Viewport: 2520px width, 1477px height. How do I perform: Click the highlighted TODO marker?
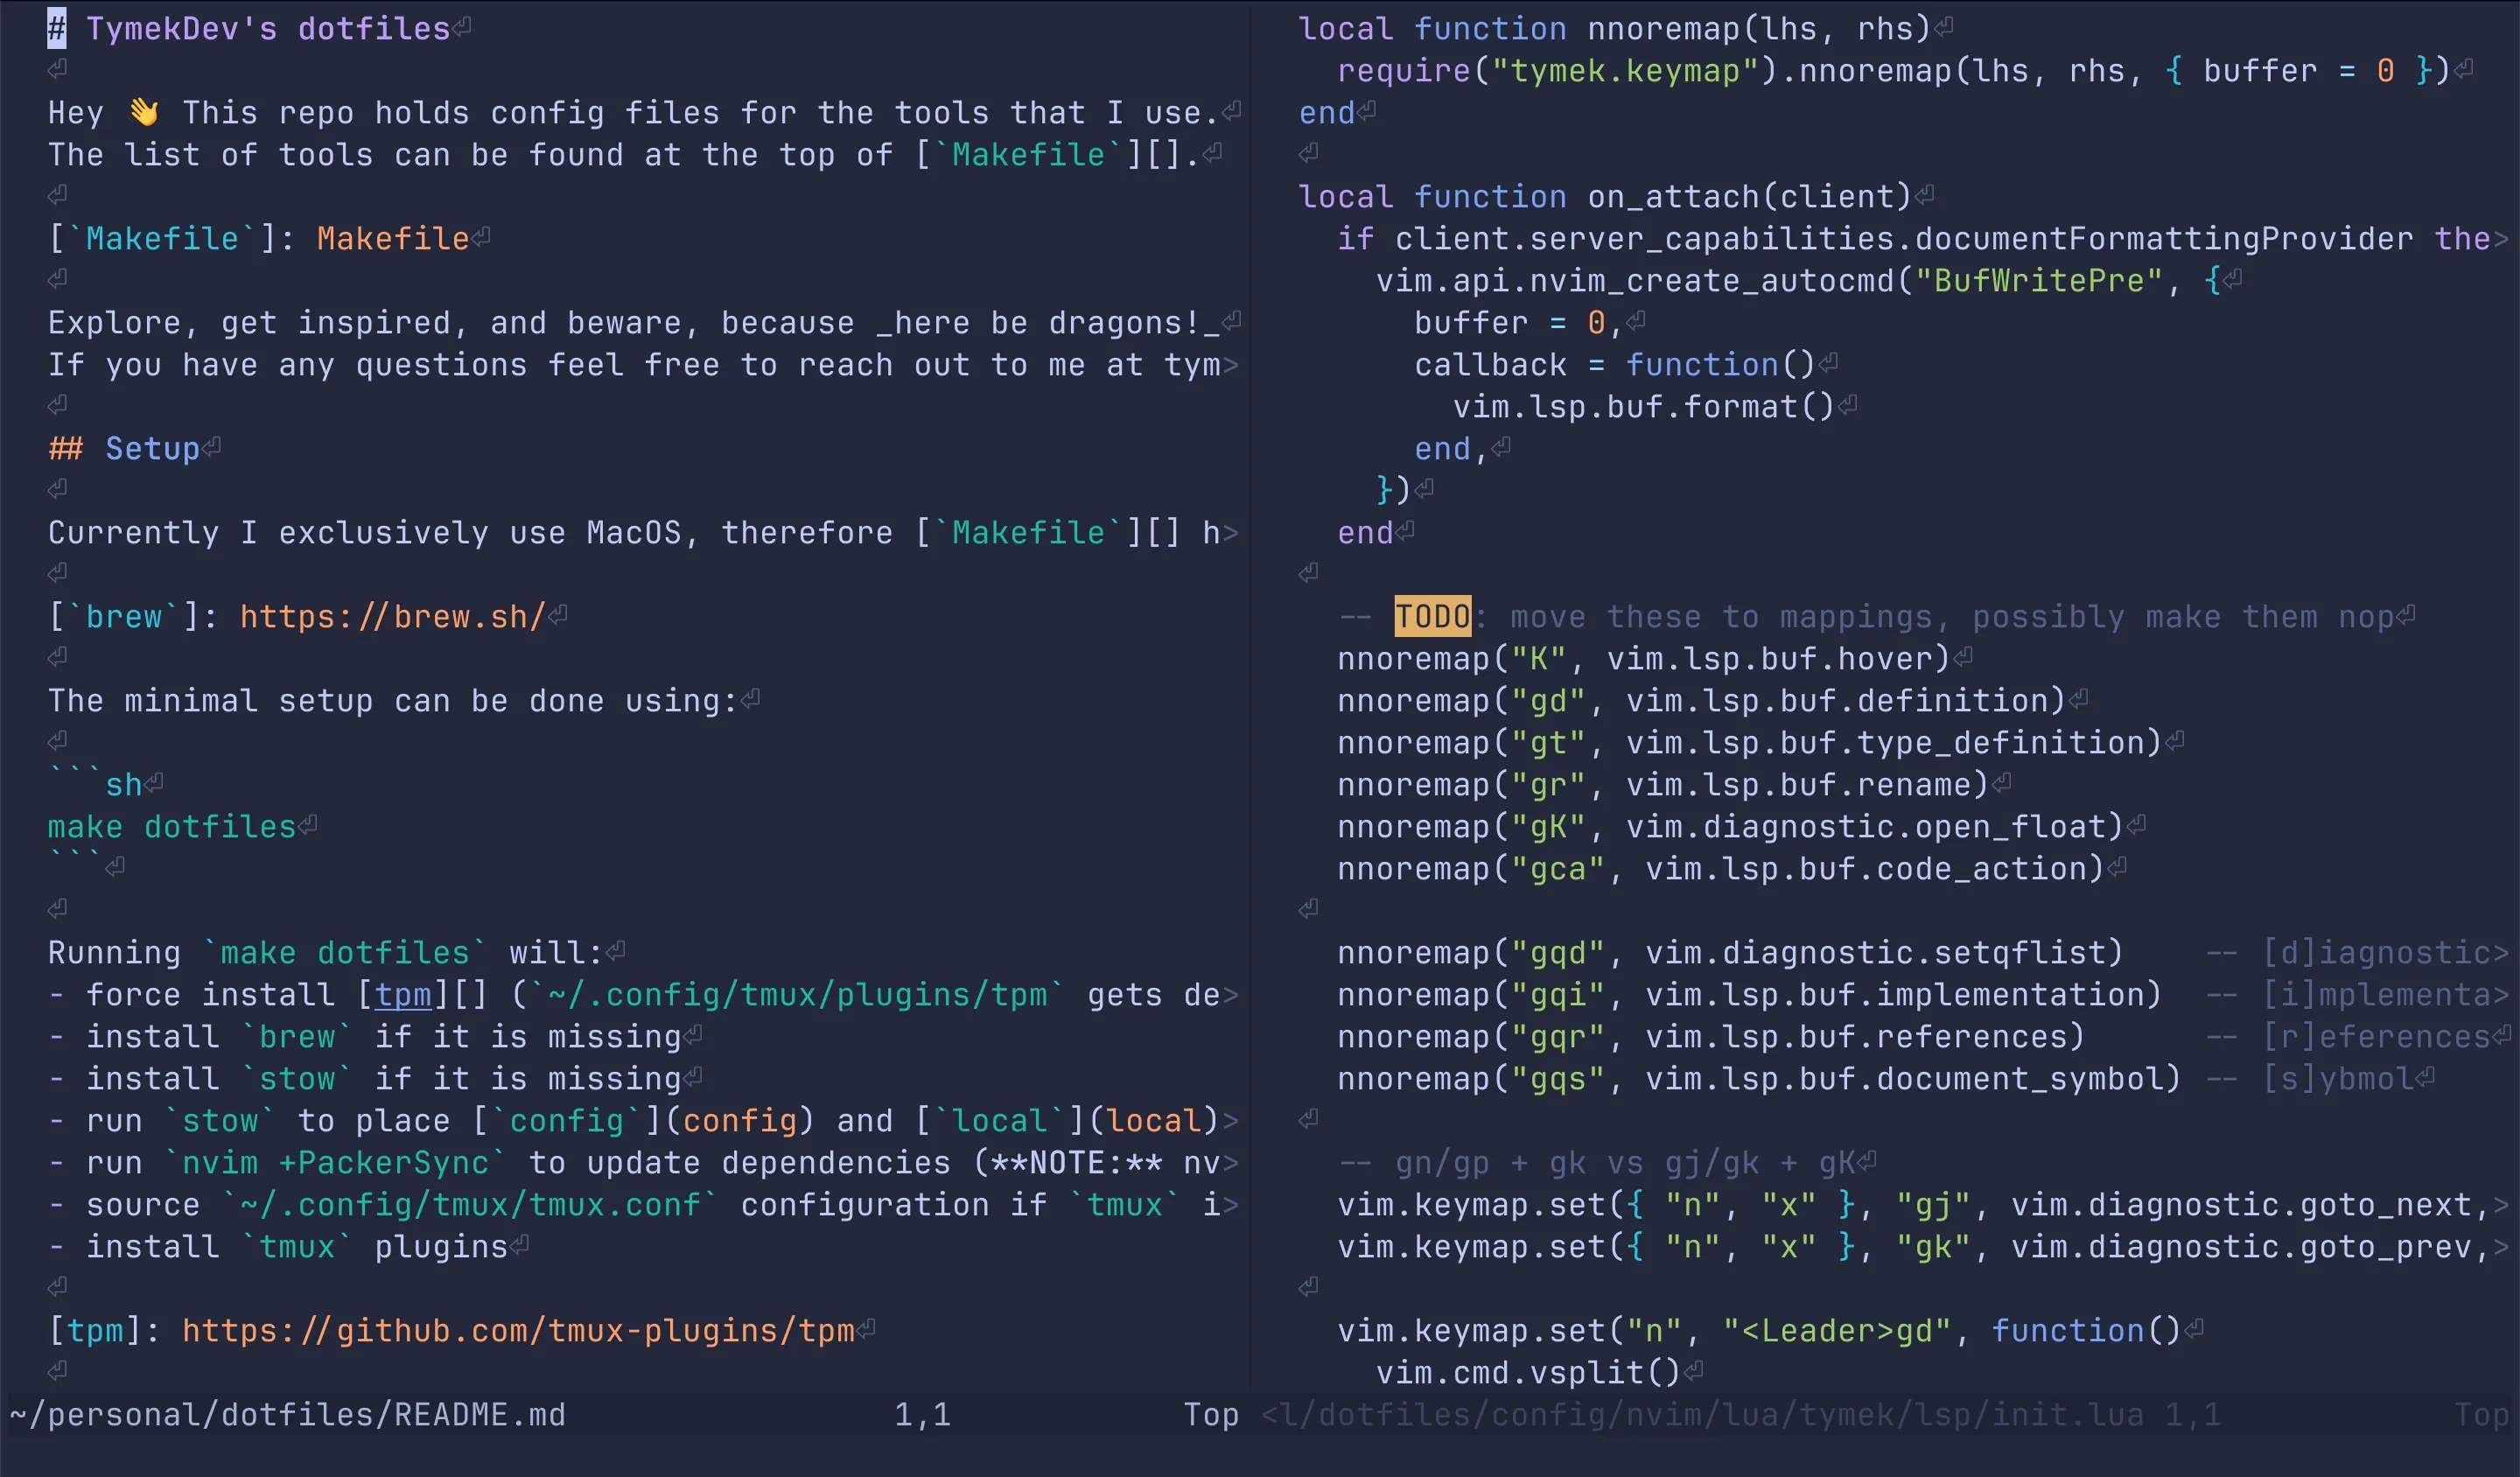[x=1433, y=617]
